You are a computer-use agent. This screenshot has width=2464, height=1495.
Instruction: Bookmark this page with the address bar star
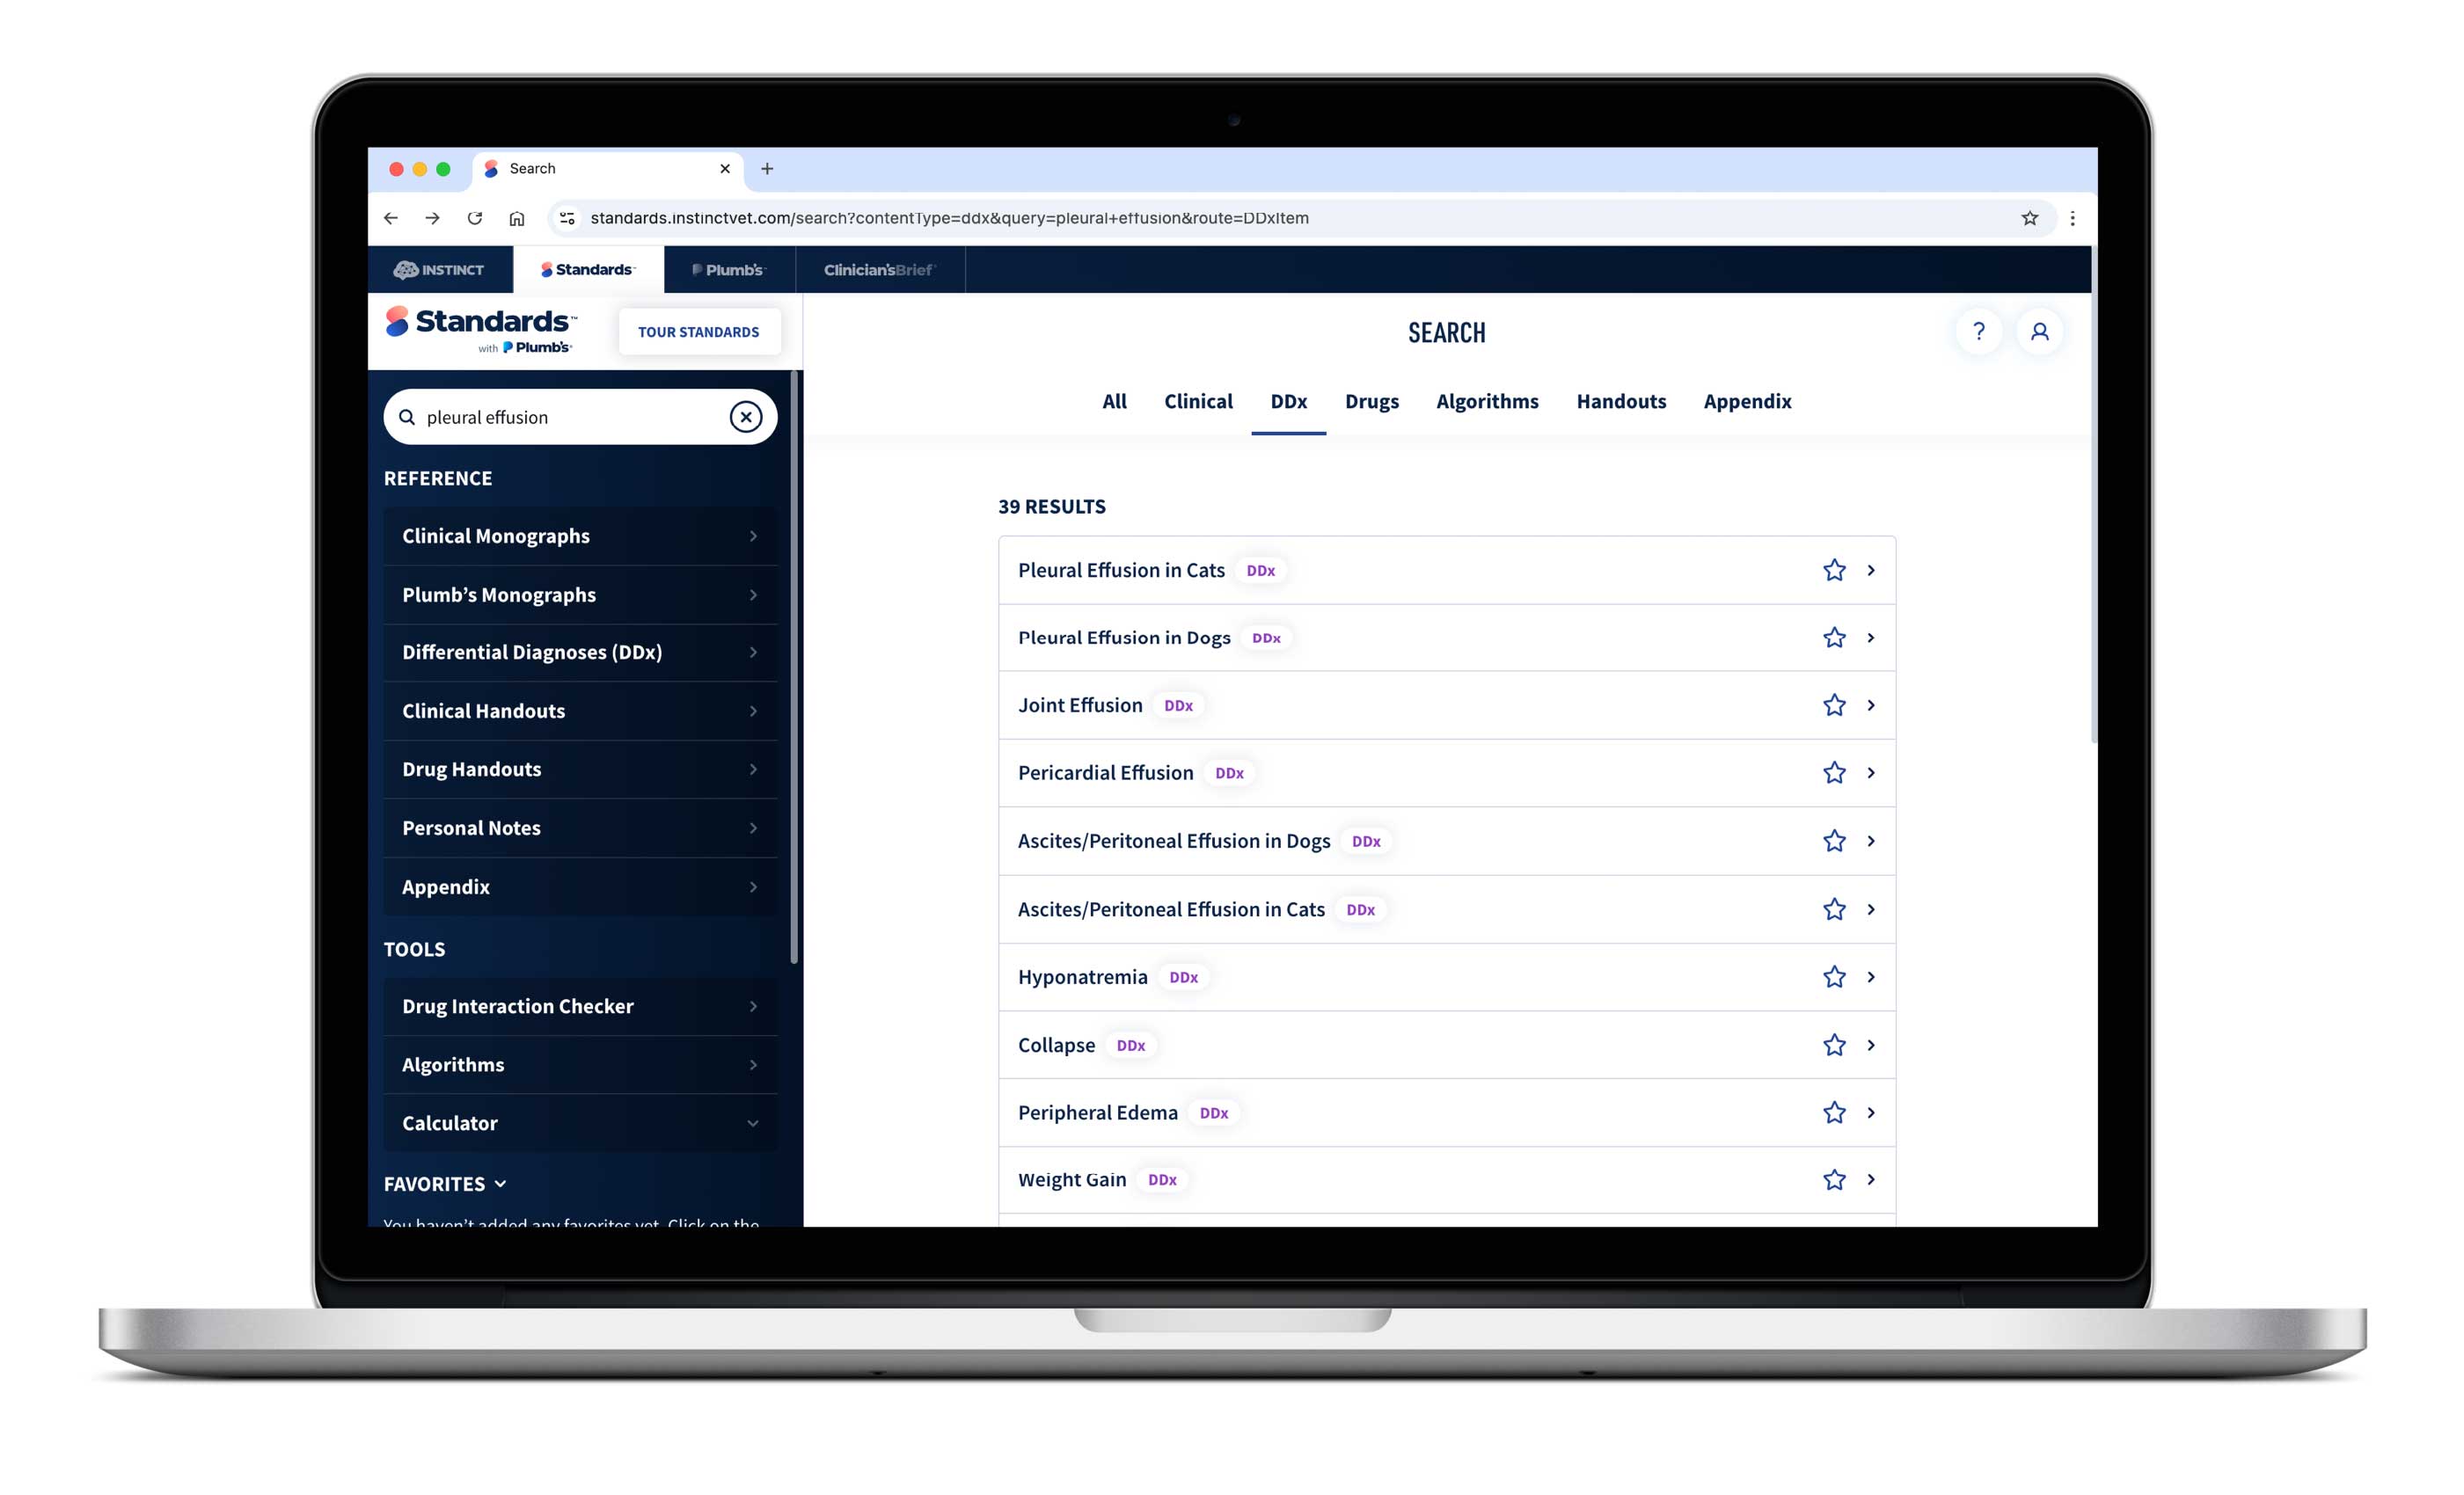pyautogui.click(x=2029, y=218)
